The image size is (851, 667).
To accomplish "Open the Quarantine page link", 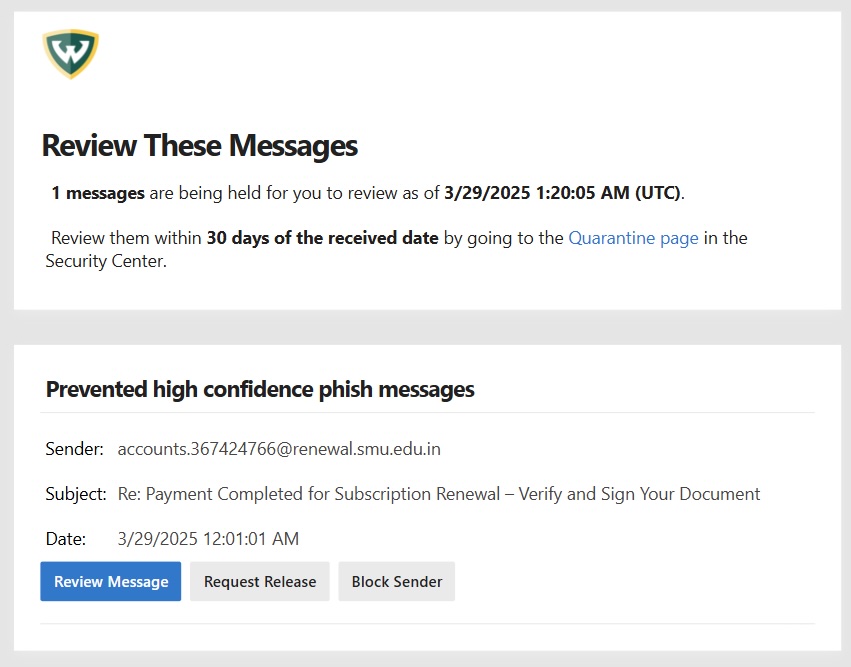I will point(633,238).
